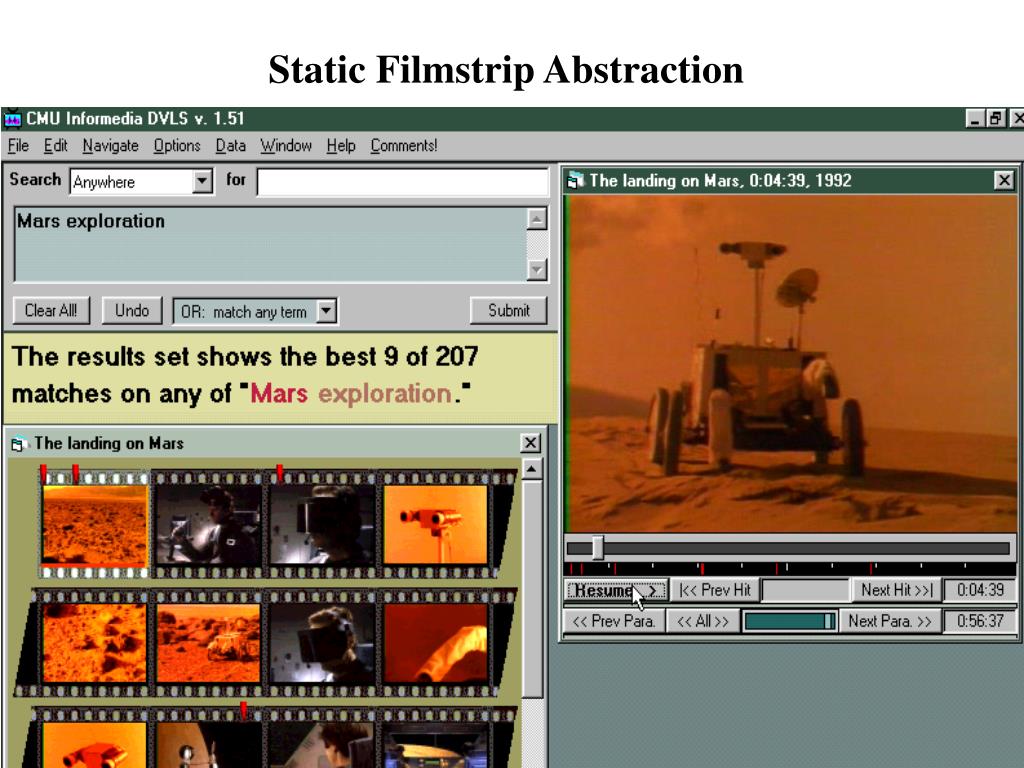Image resolution: width=1024 pixels, height=768 pixels.
Task: Click the red hit marker above headset thumbnail
Action: [280, 473]
